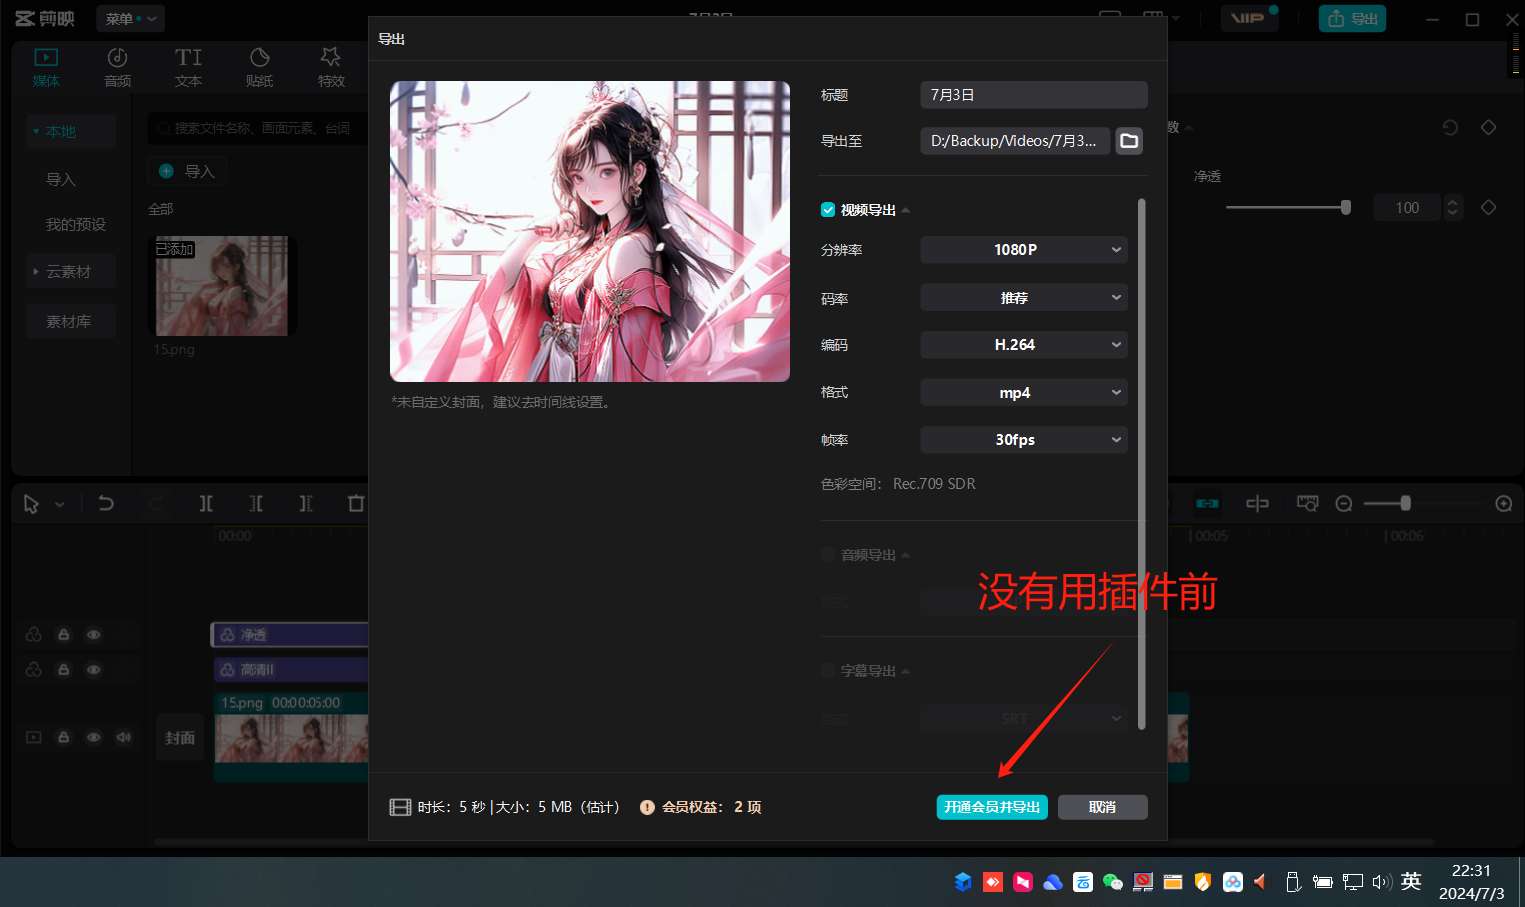Click the timeline zoom-in magnifier icon
The height and width of the screenshot is (907, 1525).
point(1504,503)
